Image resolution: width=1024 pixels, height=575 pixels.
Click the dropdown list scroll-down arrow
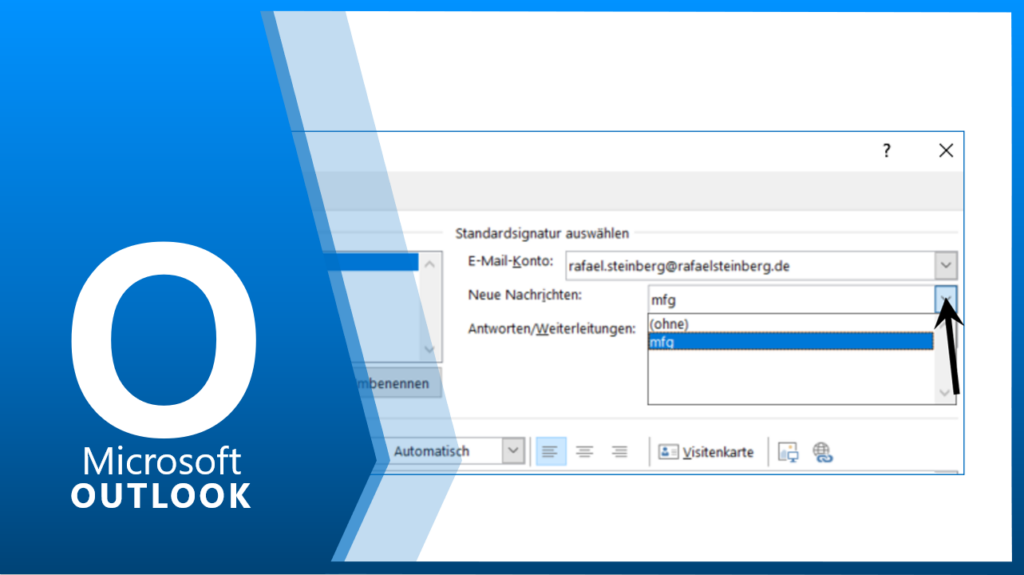coord(944,392)
